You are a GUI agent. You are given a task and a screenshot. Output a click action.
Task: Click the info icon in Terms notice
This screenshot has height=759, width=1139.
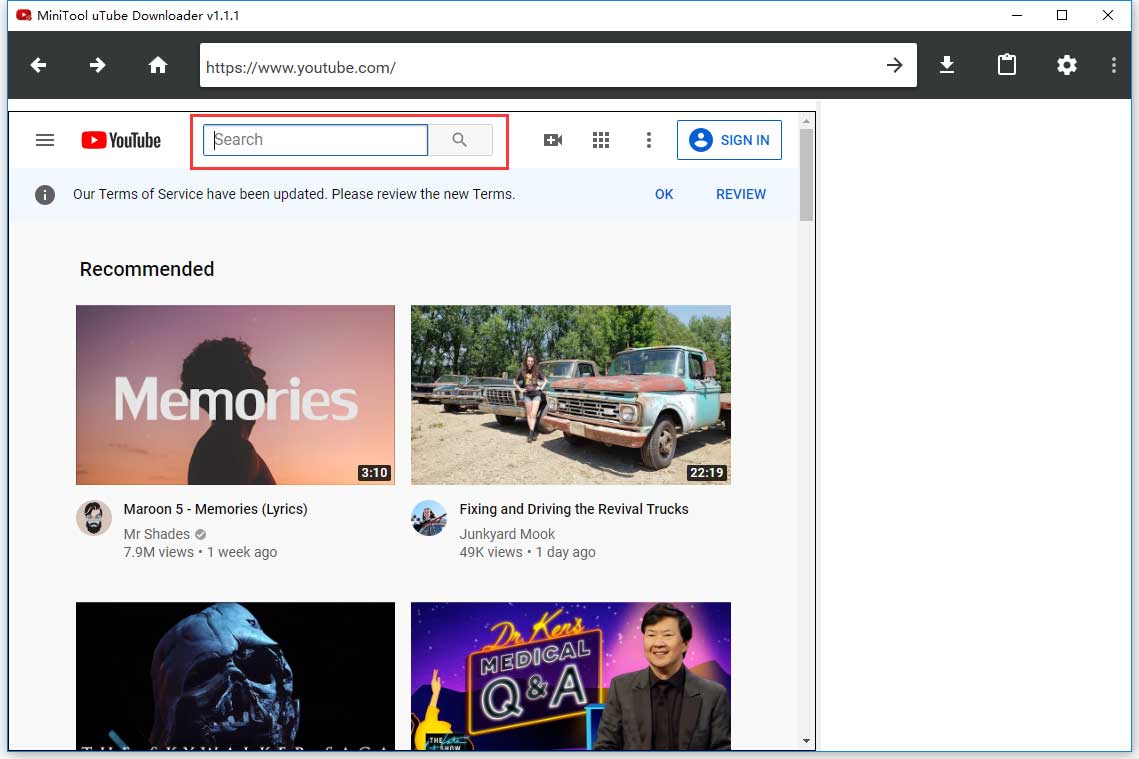45,195
